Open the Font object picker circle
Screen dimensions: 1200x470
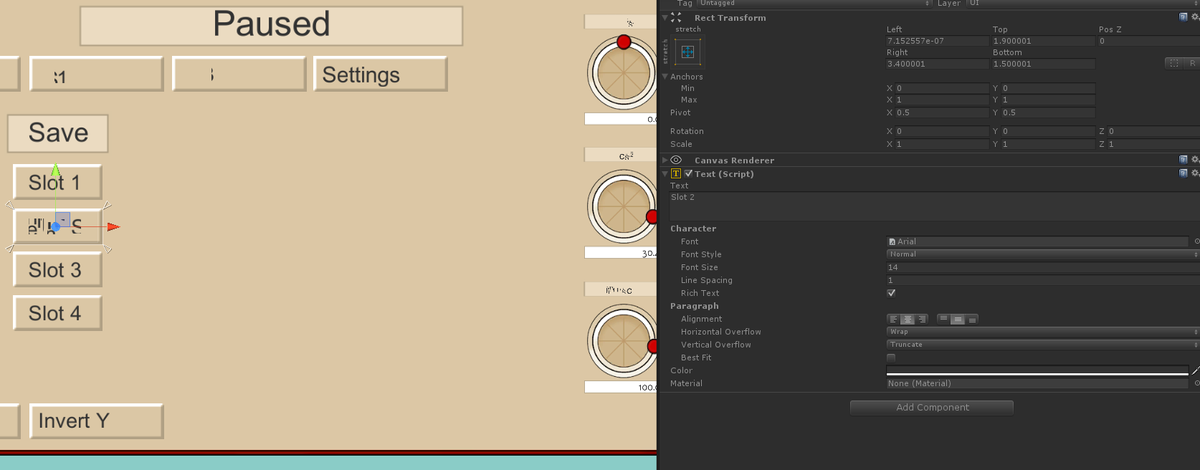coord(1196,241)
